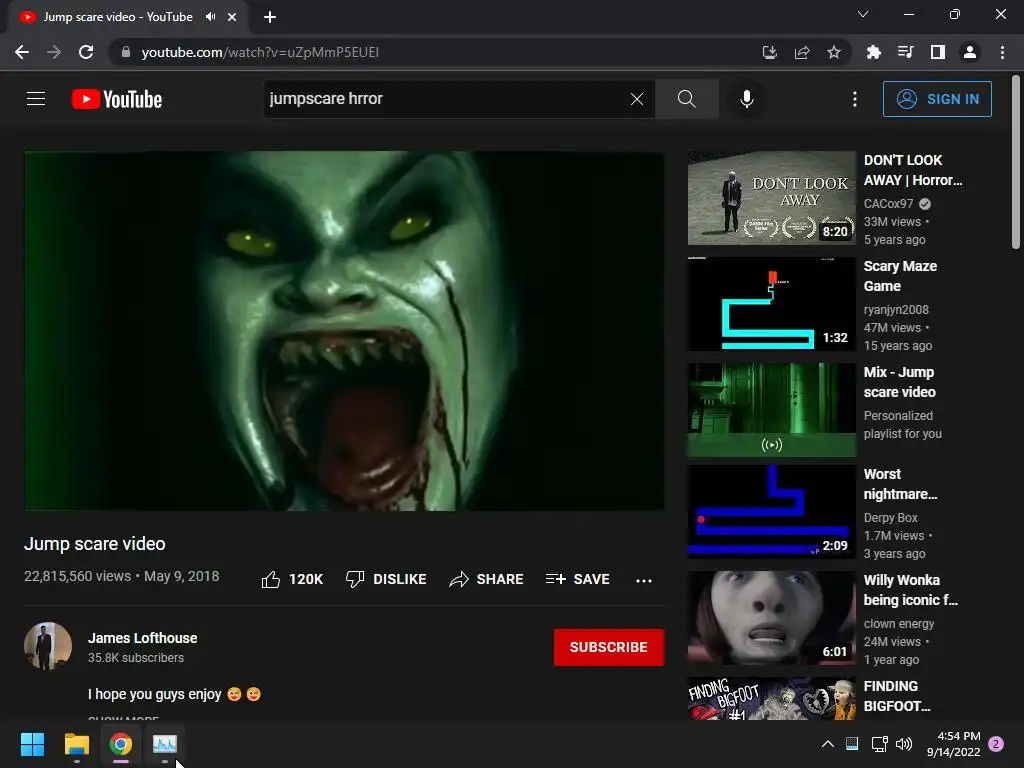Open network status in system tray

point(879,744)
